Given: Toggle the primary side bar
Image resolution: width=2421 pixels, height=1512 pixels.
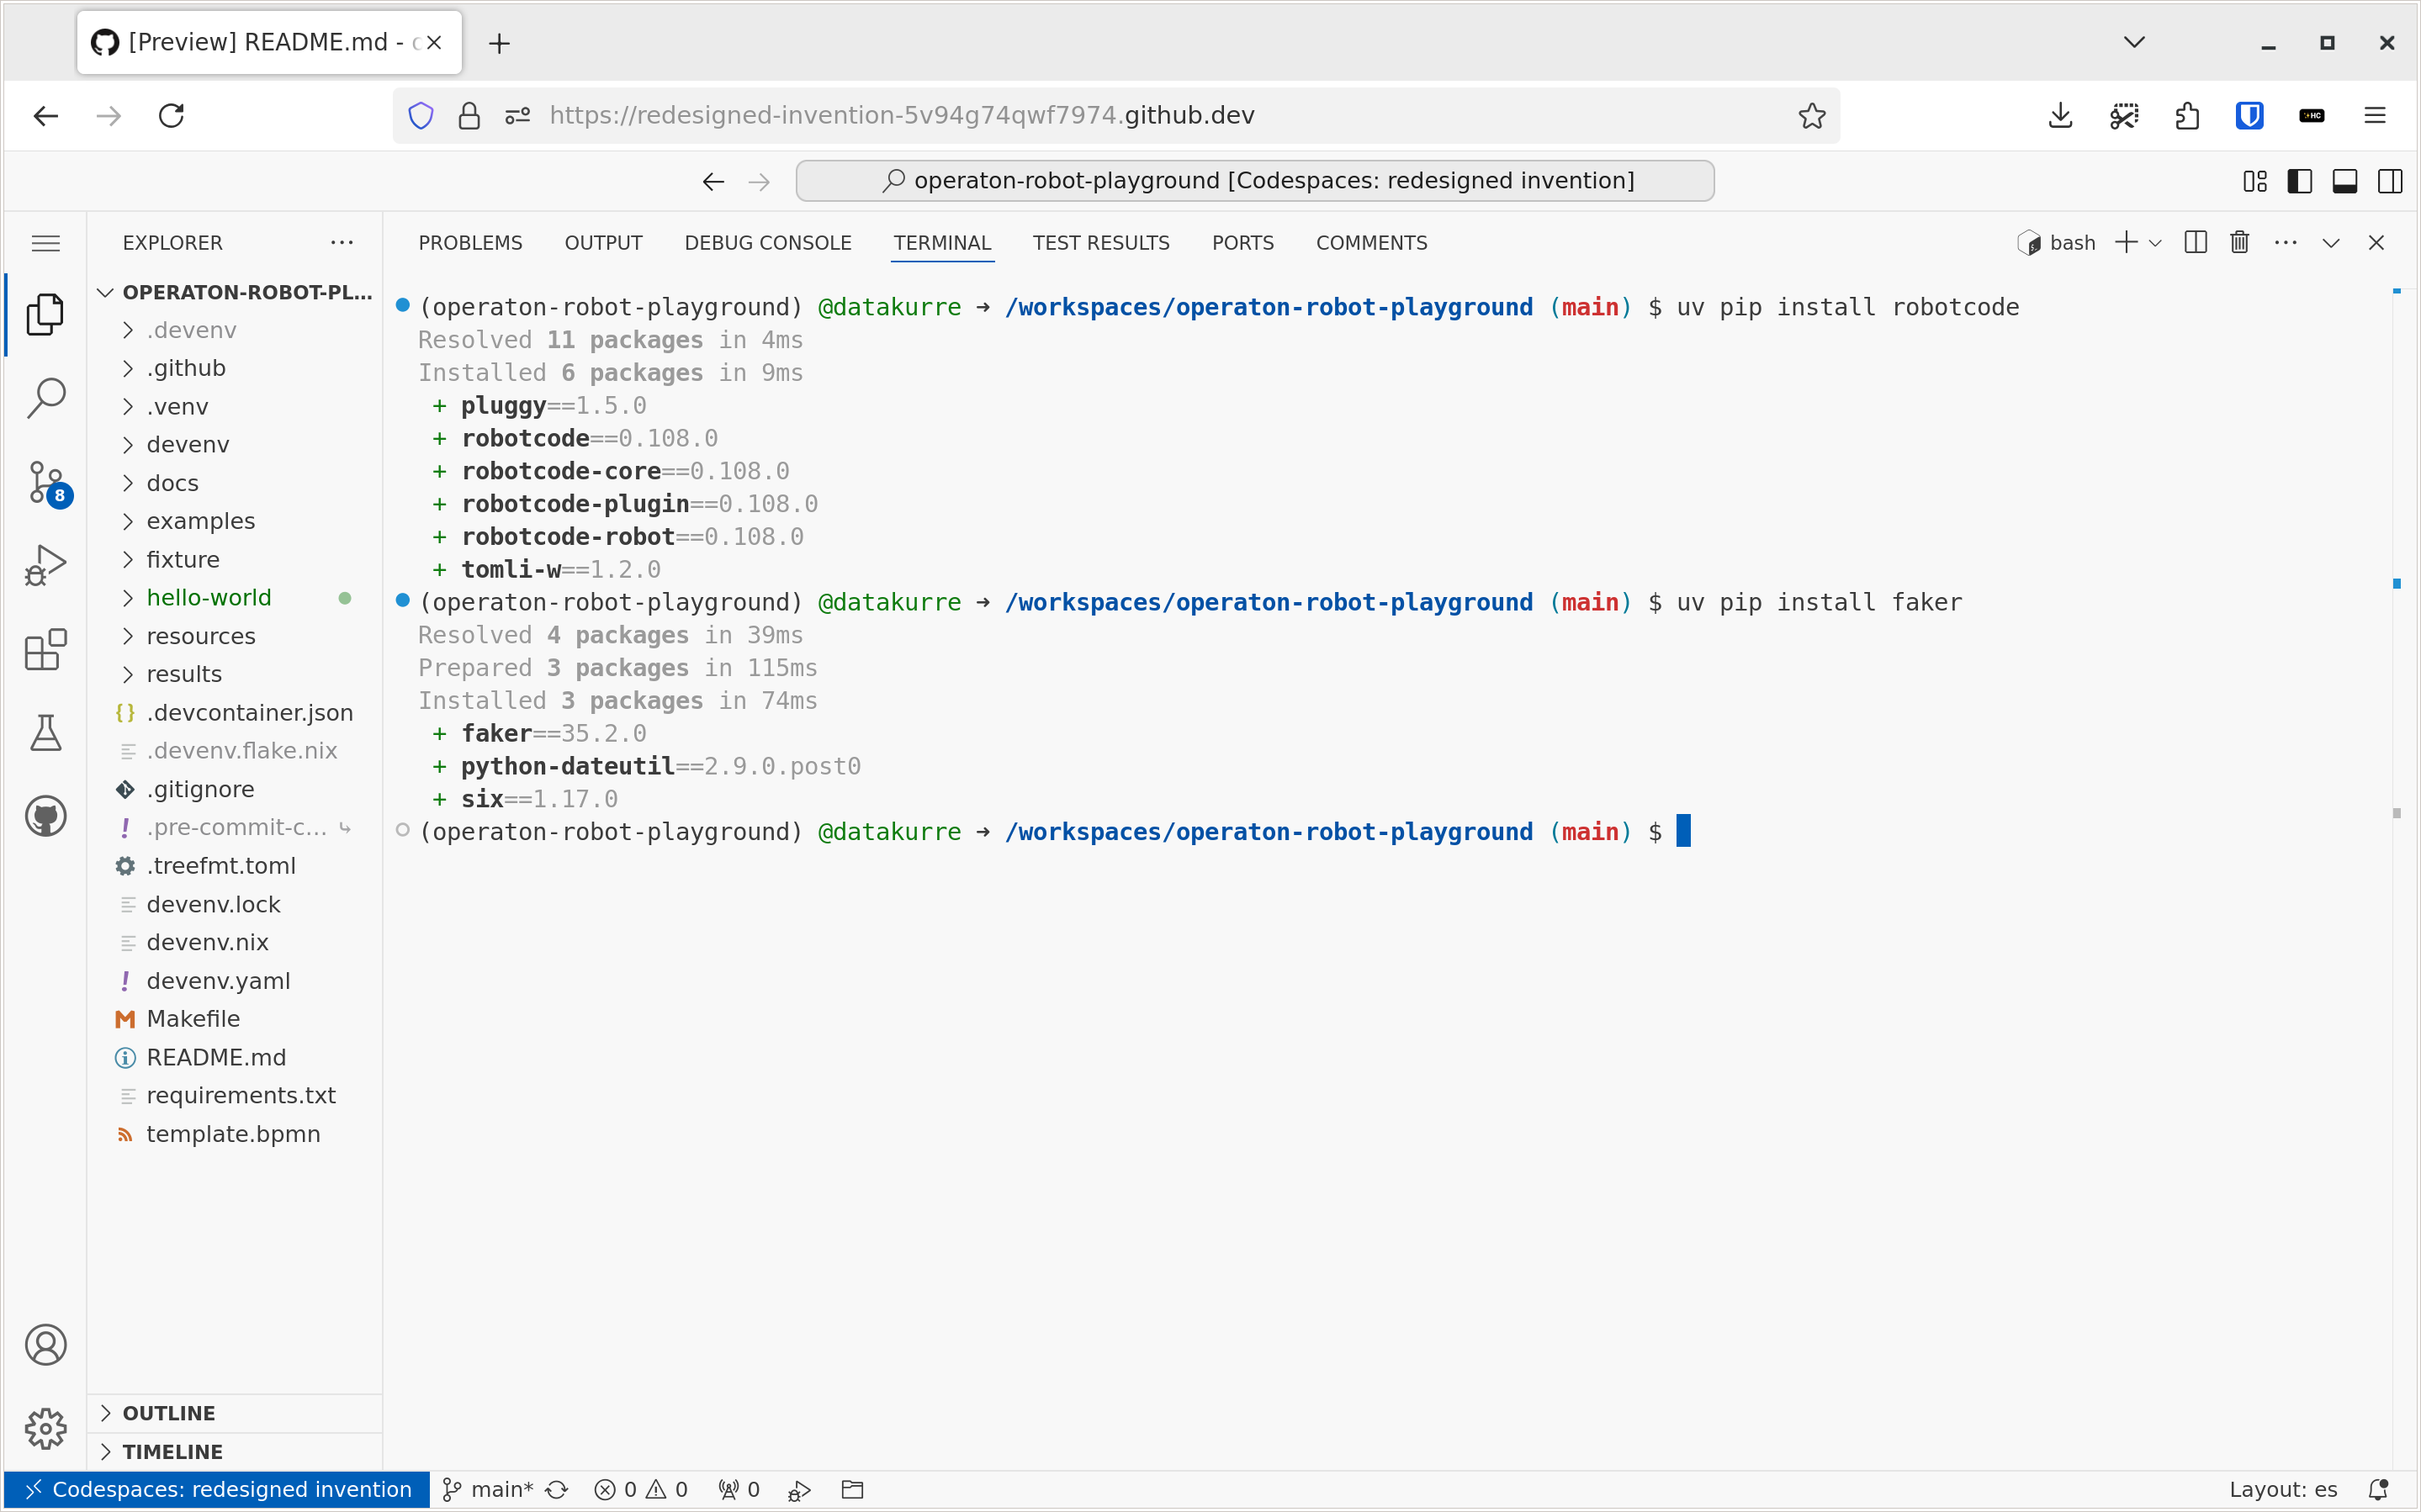Looking at the screenshot, I should [x=2299, y=181].
